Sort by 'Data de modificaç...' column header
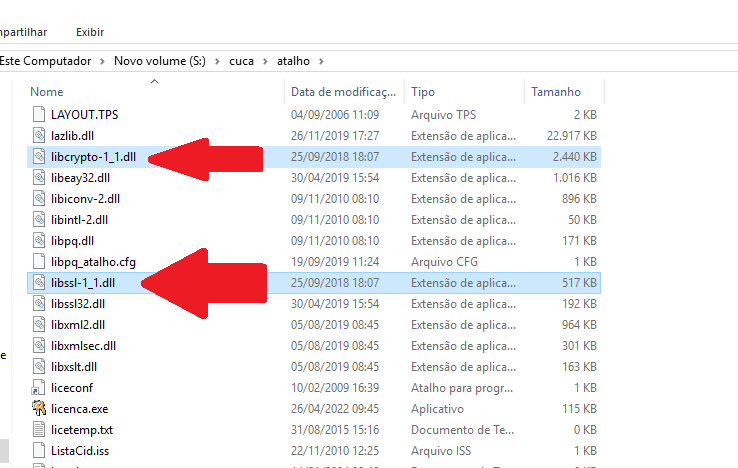The width and height of the screenshot is (738, 468). [x=343, y=92]
